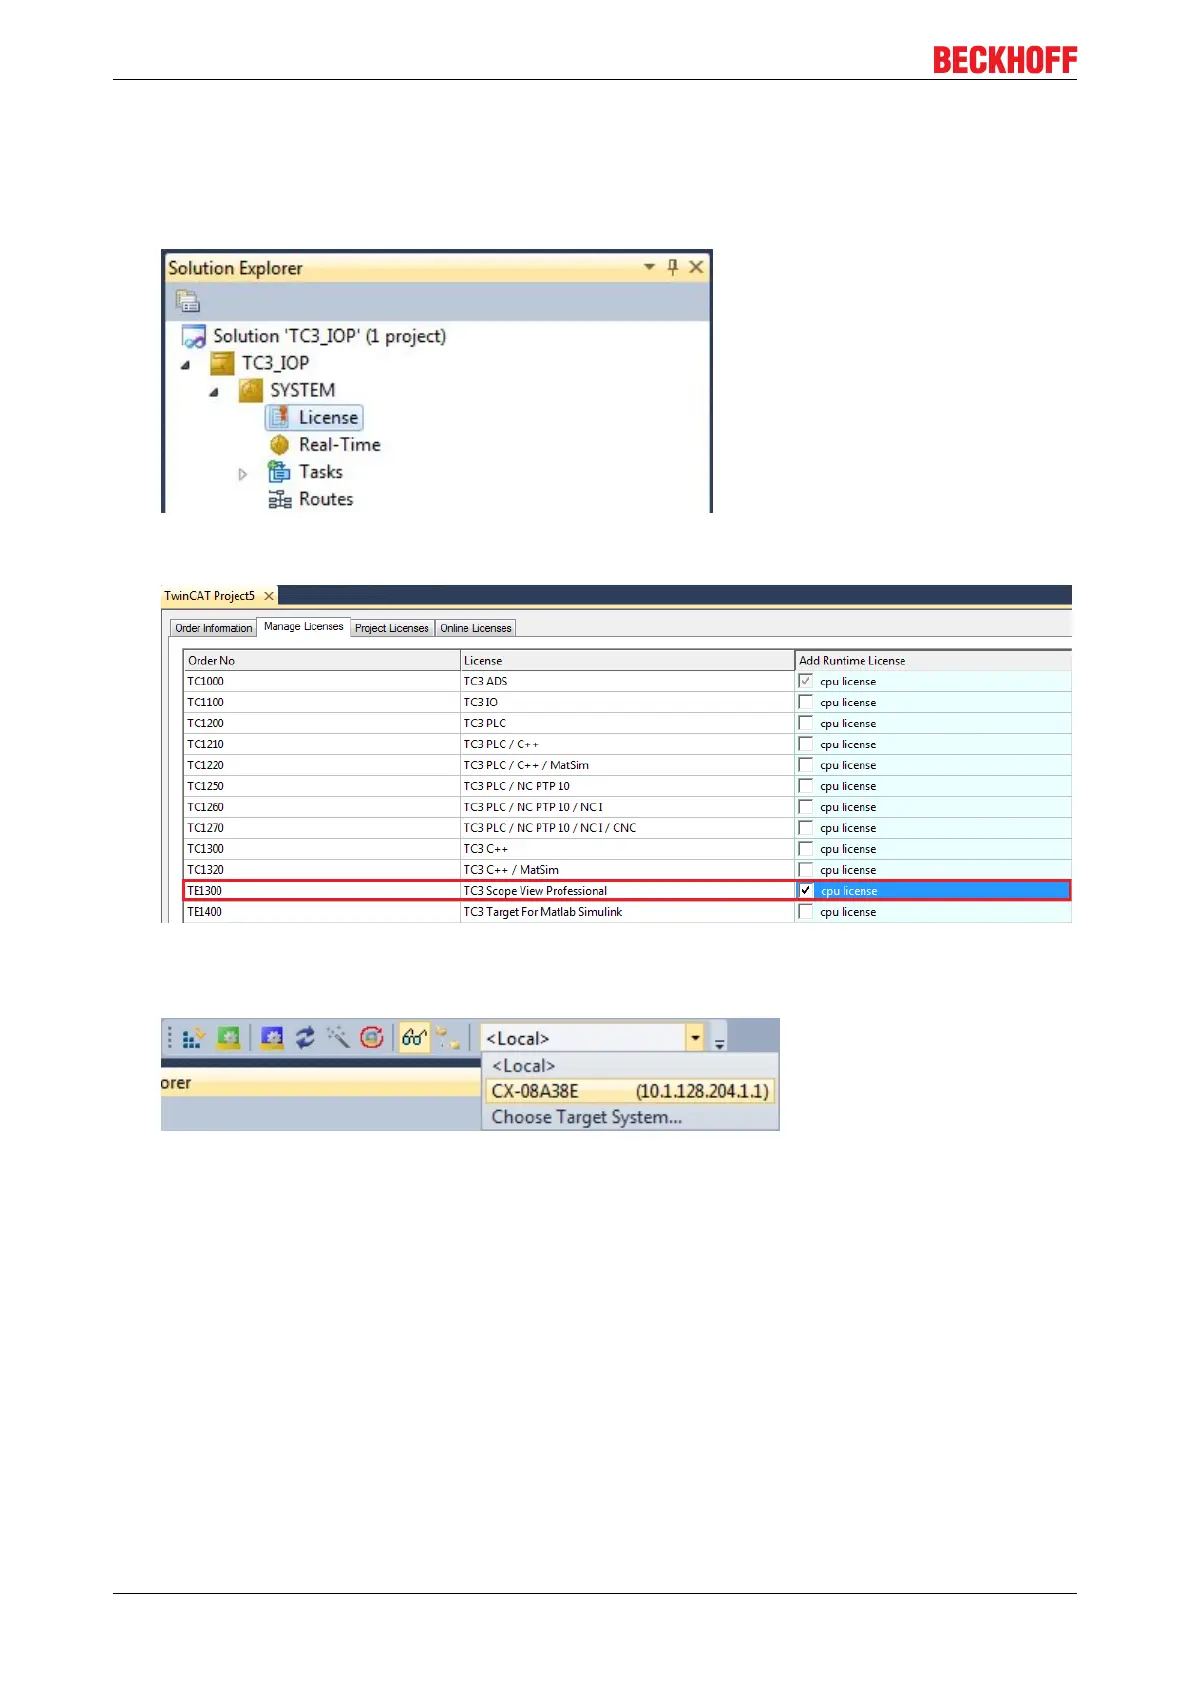Click the Toggle Free Run State icon
Screen dimensions: 1191x1684
(x=372, y=1038)
